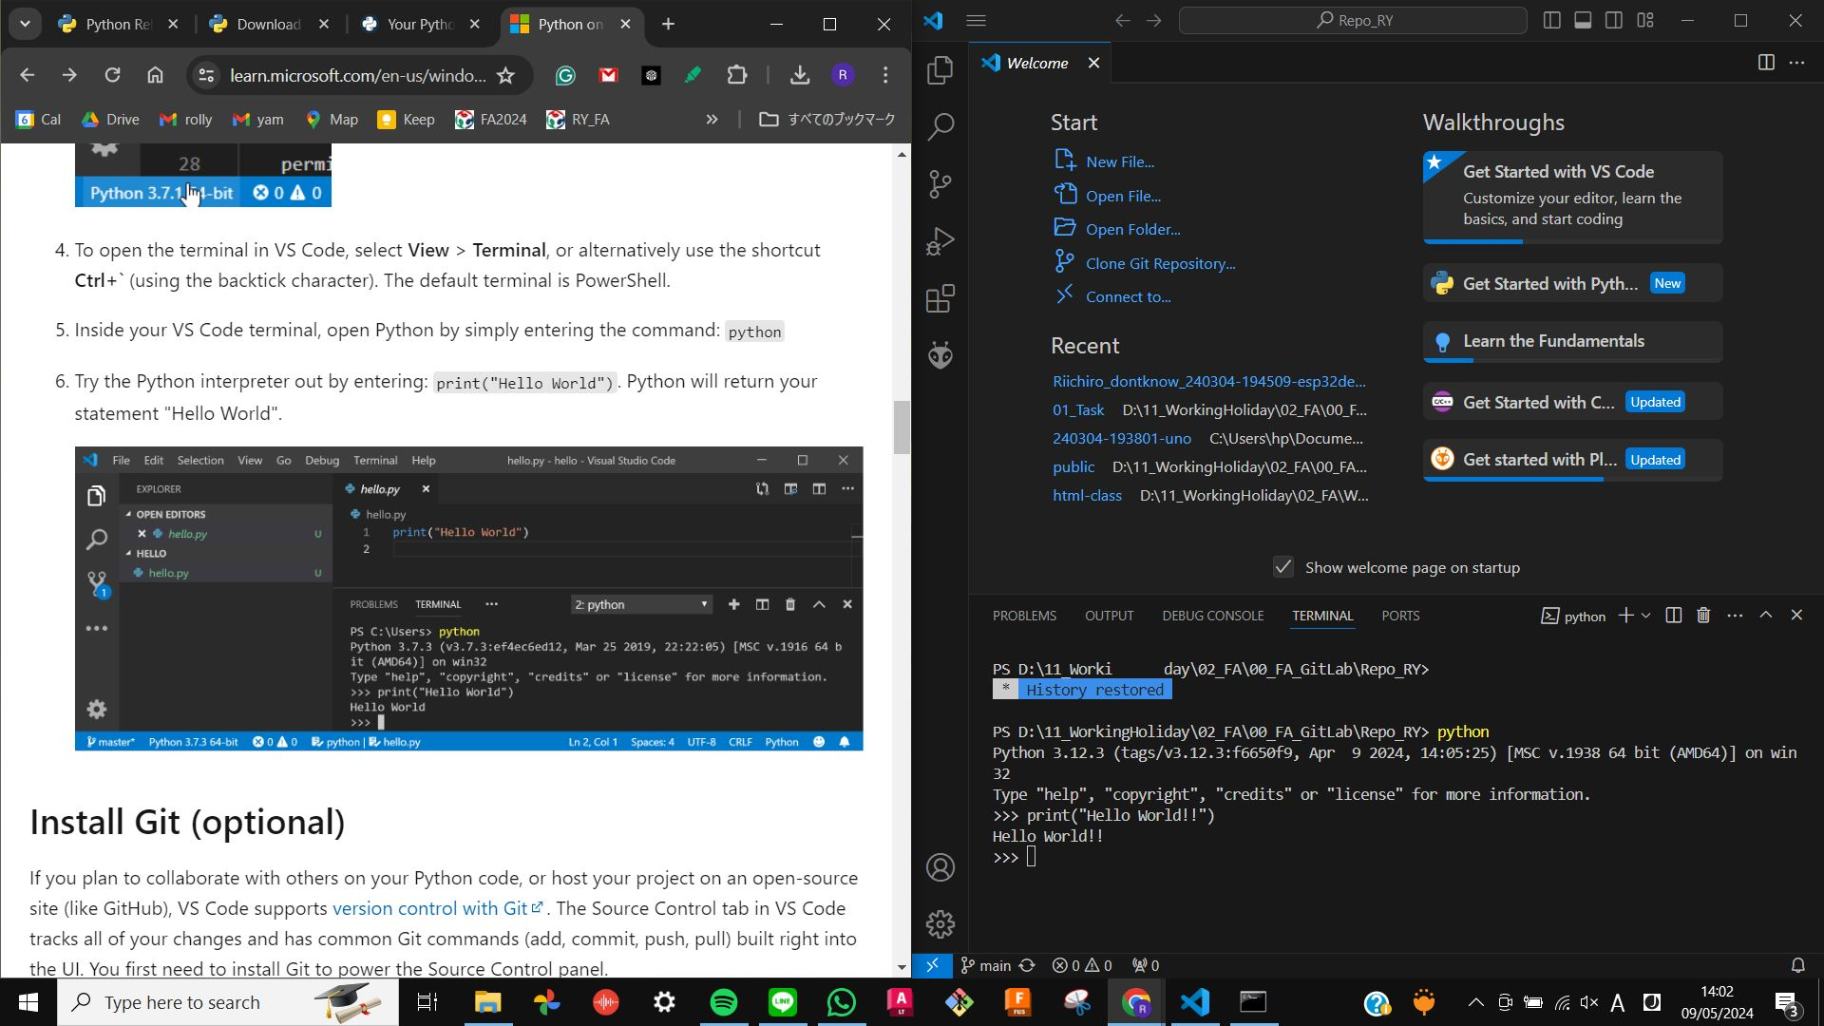Screen dimensions: 1824x1026
Task: Open Manage gear in VS Code activity bar
Action: (940, 924)
